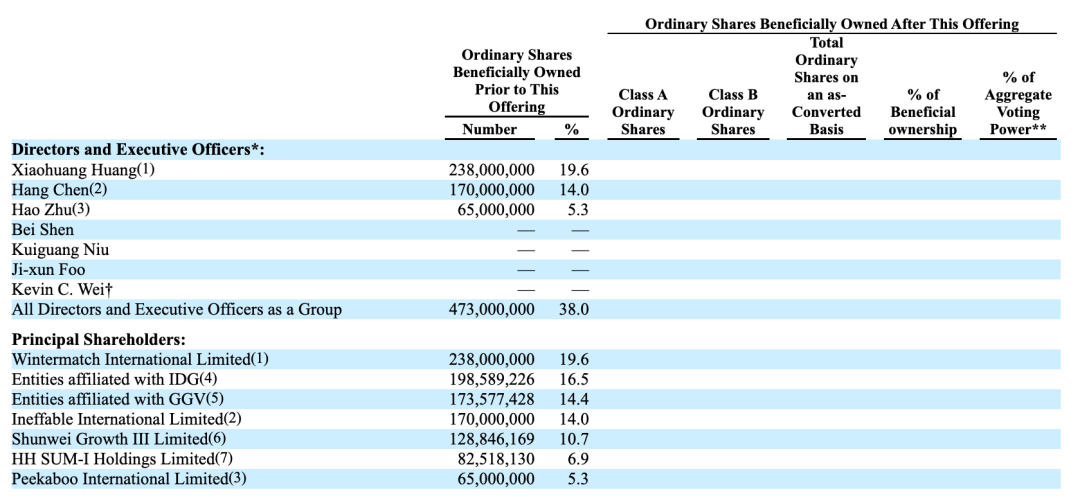Click 'Entities affiliated with IDG(4)'
The image size is (1080, 501).
(115, 379)
